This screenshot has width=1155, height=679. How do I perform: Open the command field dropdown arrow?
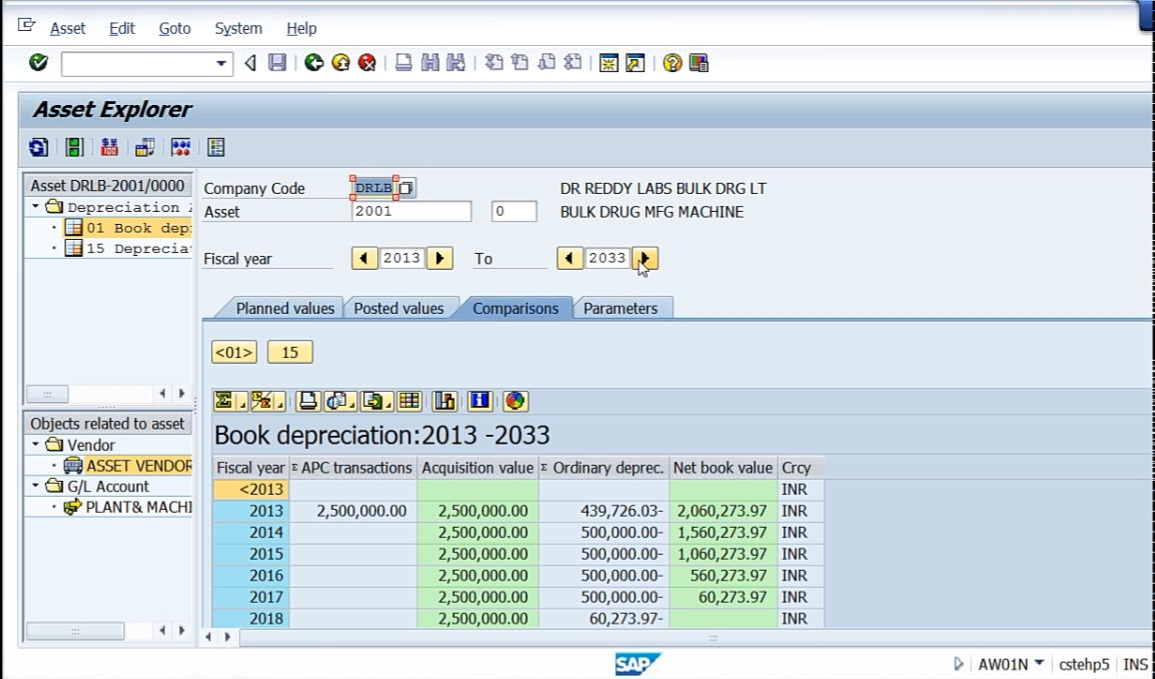coord(220,63)
